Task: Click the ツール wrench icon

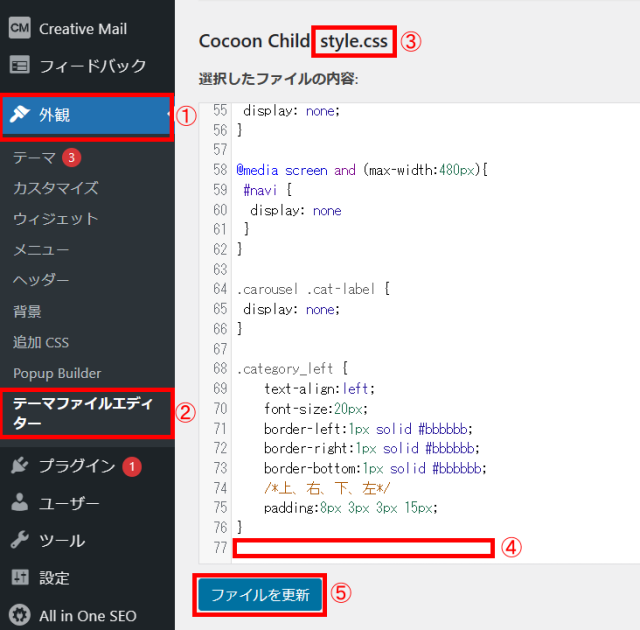Action: pyautogui.click(x=19, y=540)
